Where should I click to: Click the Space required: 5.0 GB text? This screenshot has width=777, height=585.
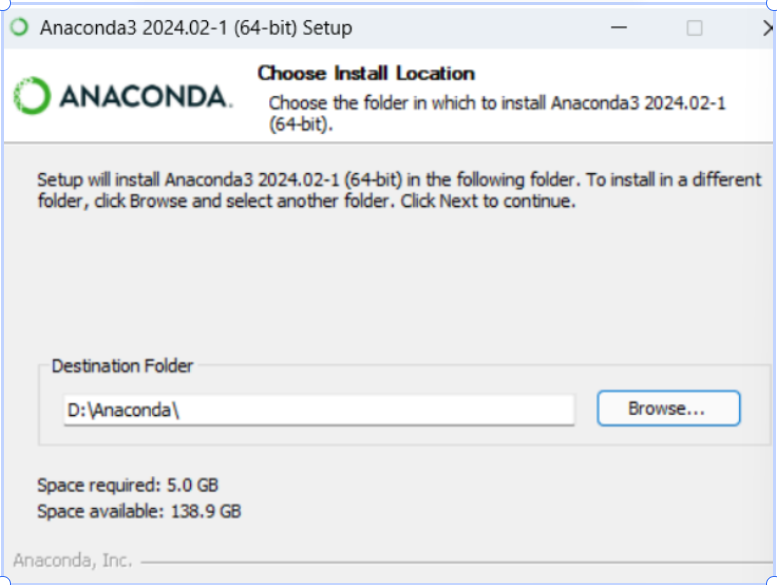click(128, 485)
